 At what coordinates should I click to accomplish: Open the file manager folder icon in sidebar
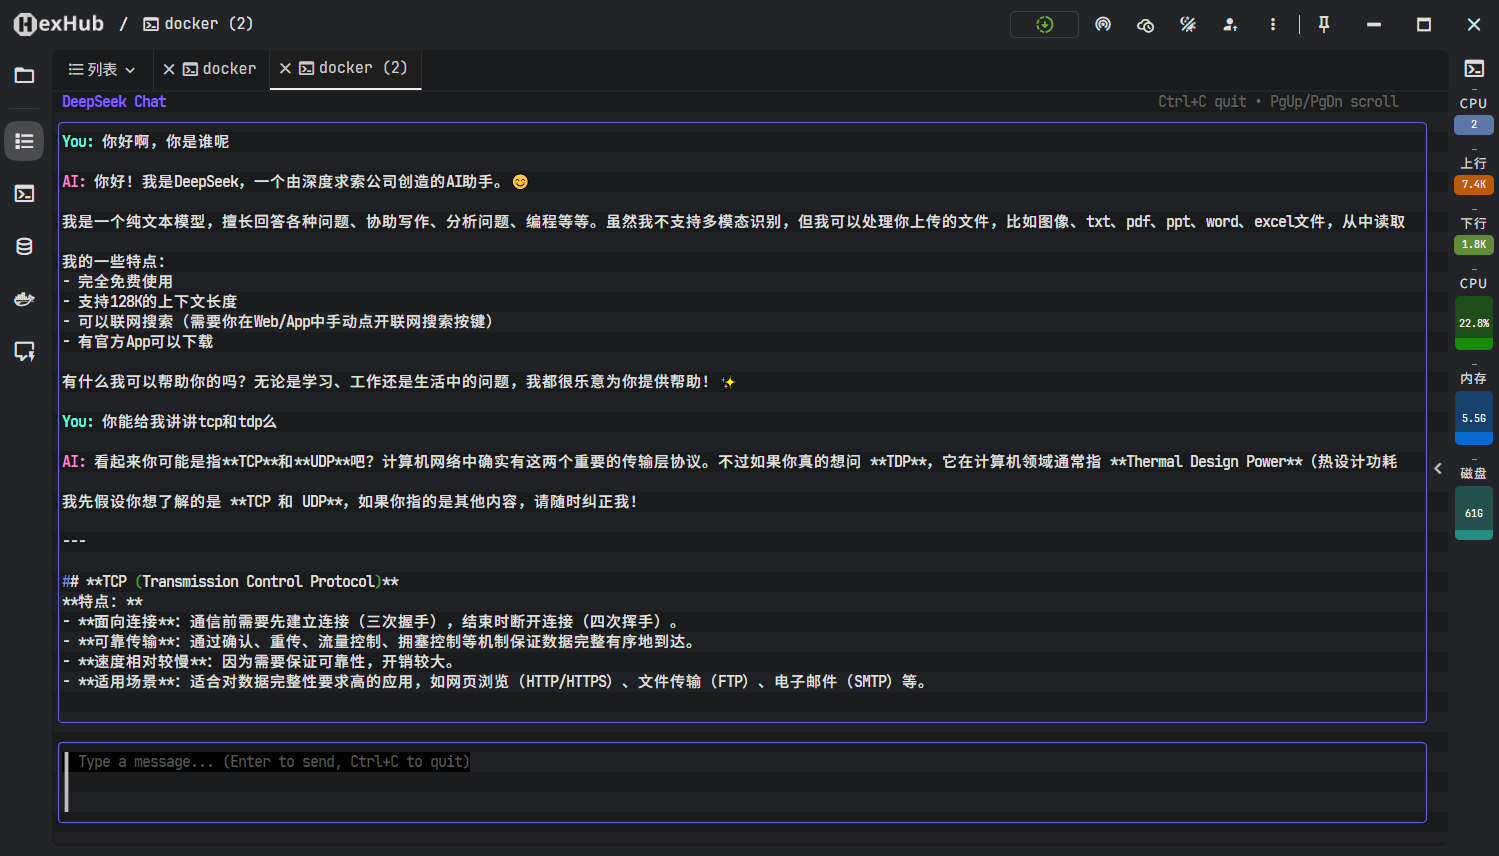24,76
